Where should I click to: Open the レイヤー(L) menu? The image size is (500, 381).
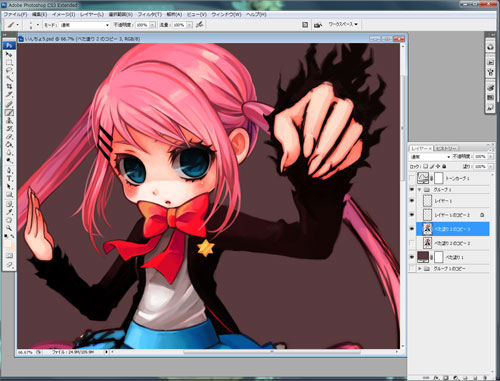92,15
